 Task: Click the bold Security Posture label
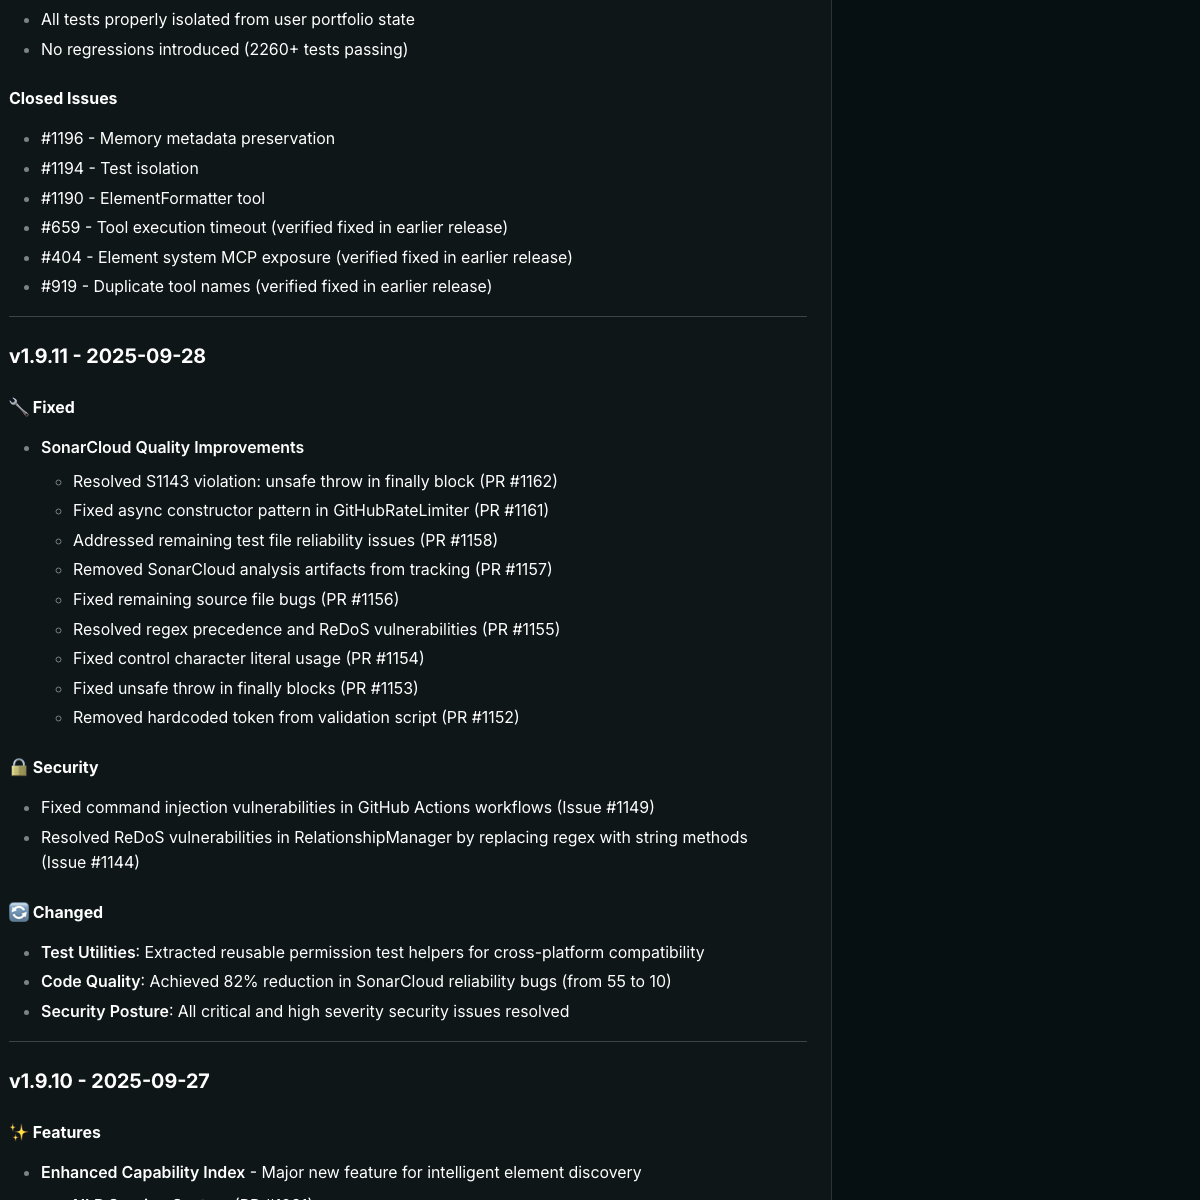[x=105, y=1011]
